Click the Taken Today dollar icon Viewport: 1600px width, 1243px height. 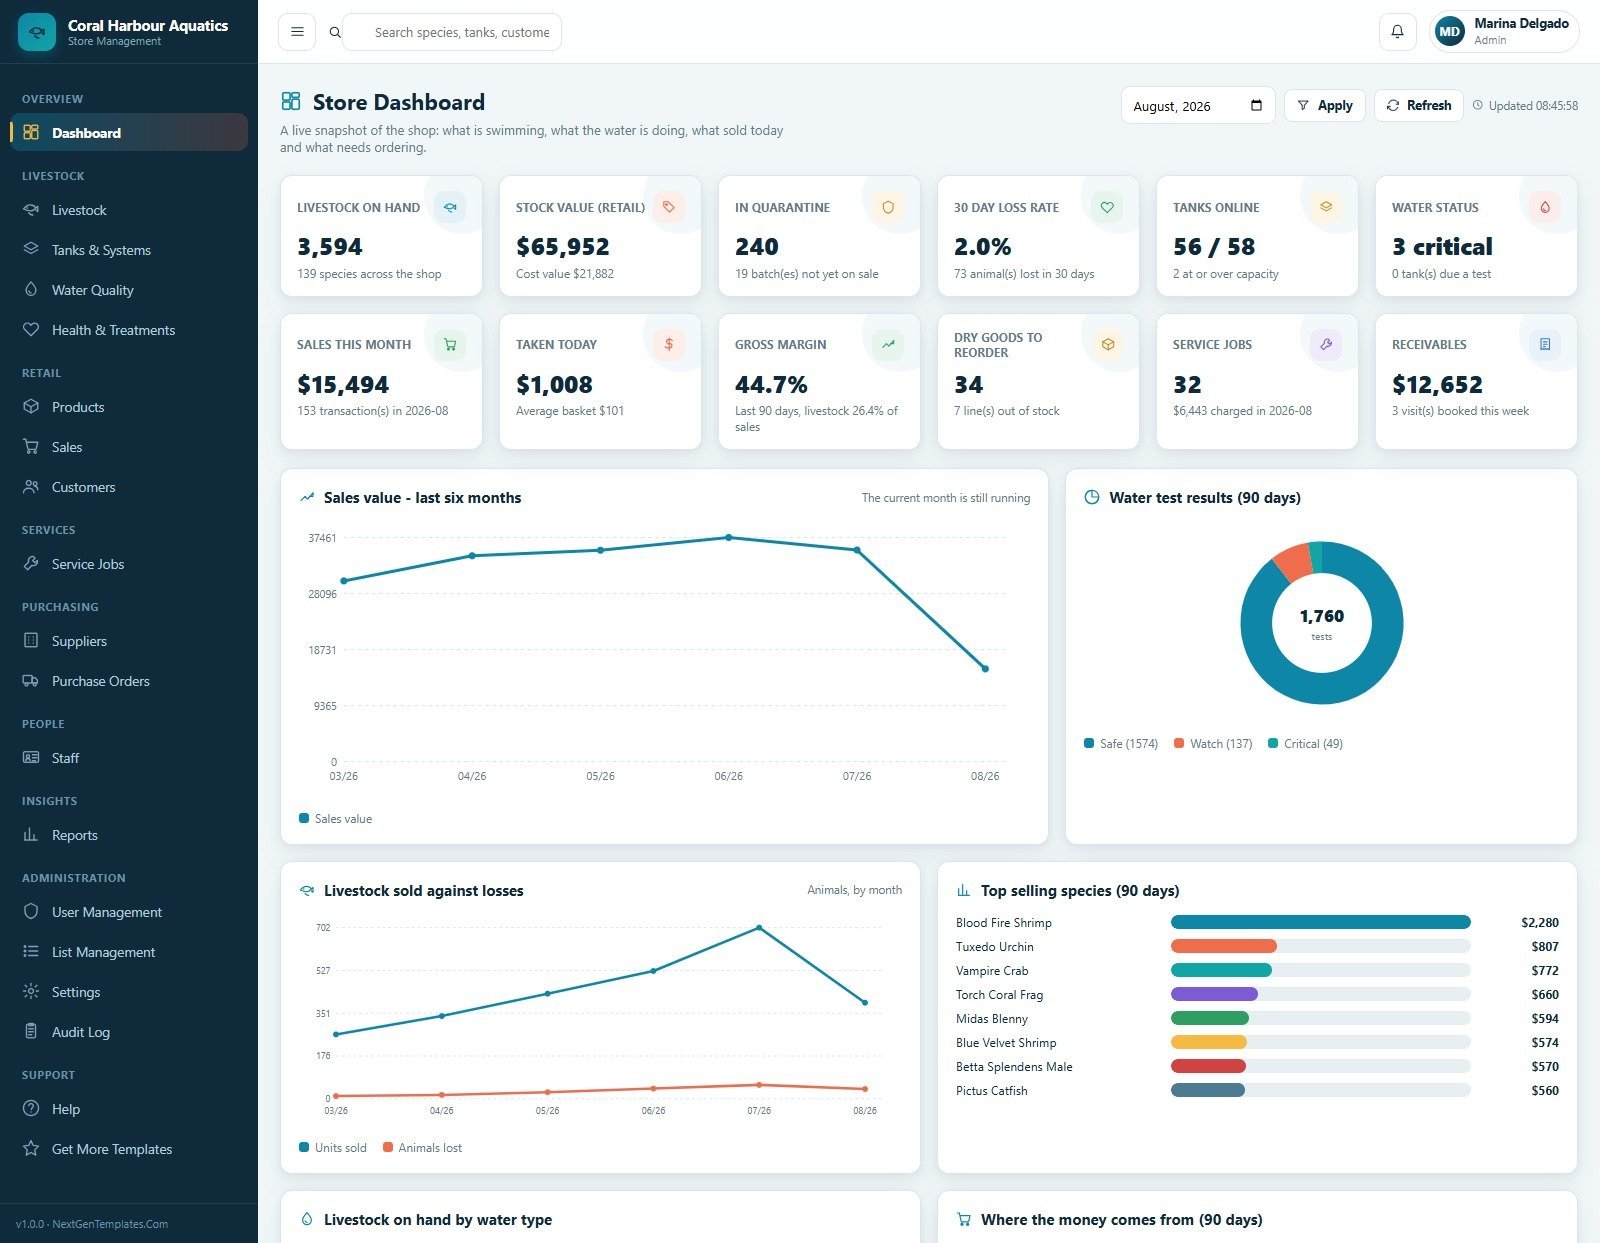[x=669, y=344]
